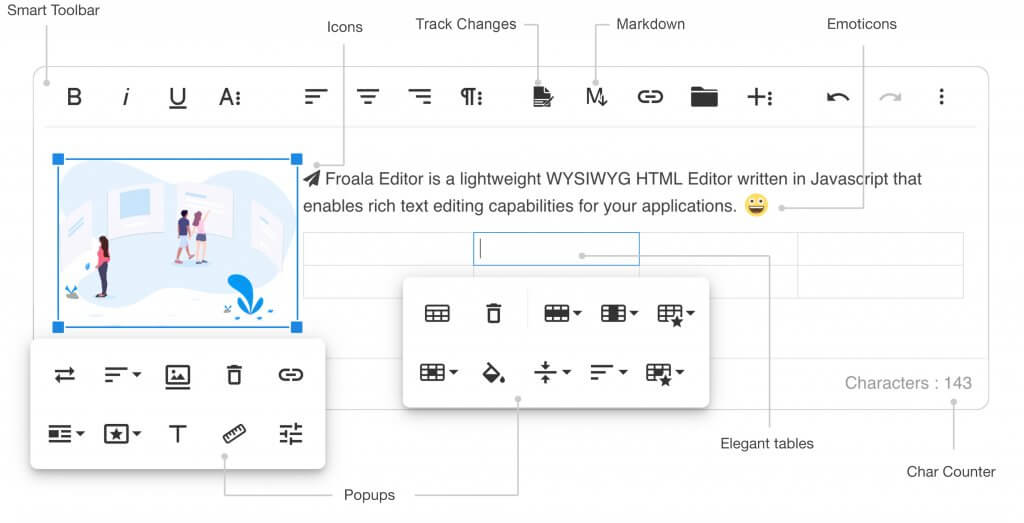Open the table row options dropdown

(562, 313)
